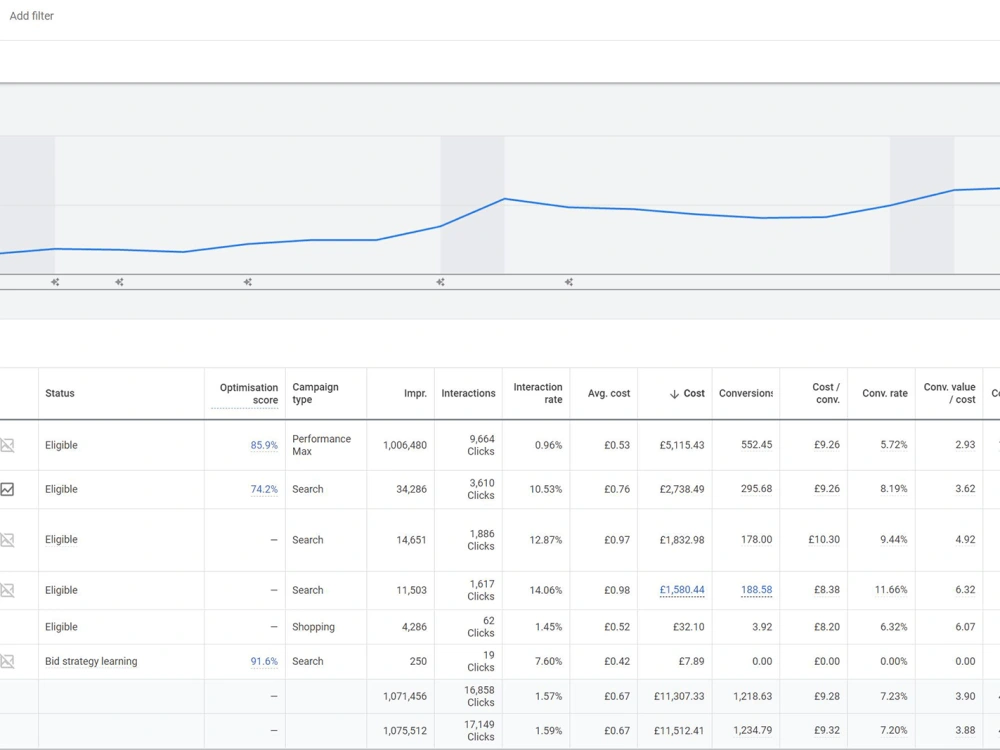Click the 1,234.79 total conversions cell

tap(753, 730)
